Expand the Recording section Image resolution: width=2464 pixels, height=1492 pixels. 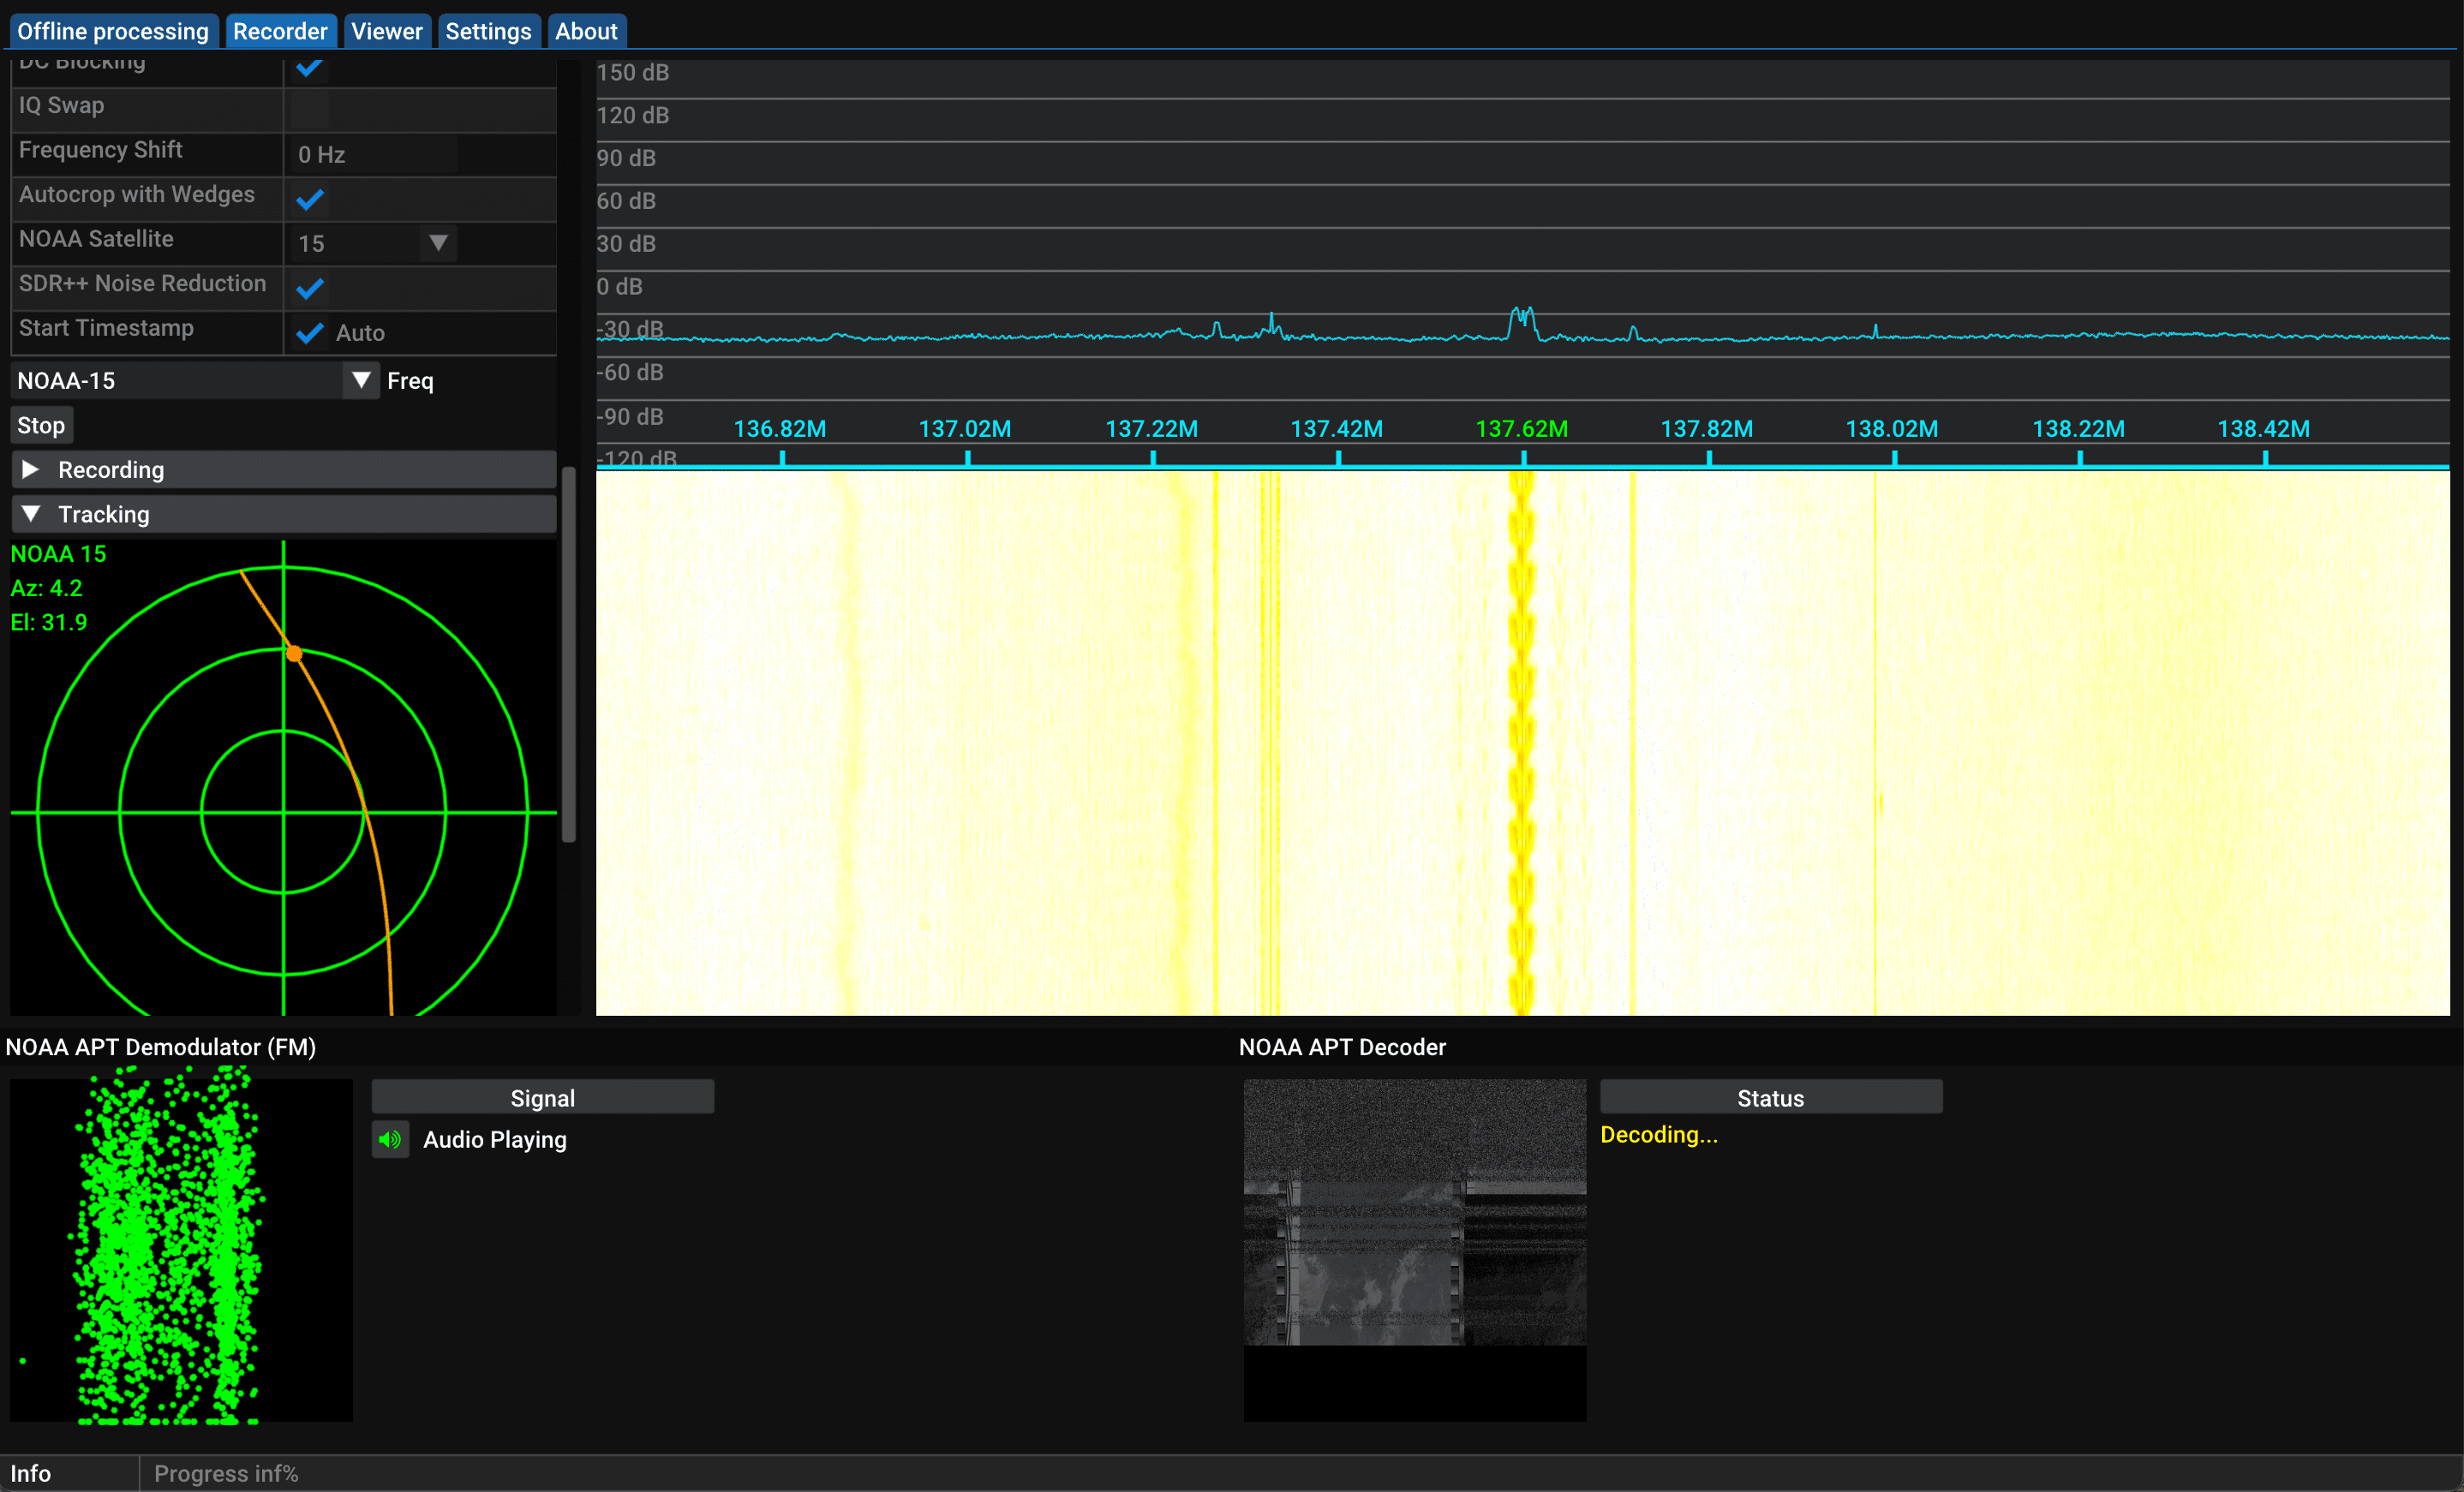(x=280, y=469)
